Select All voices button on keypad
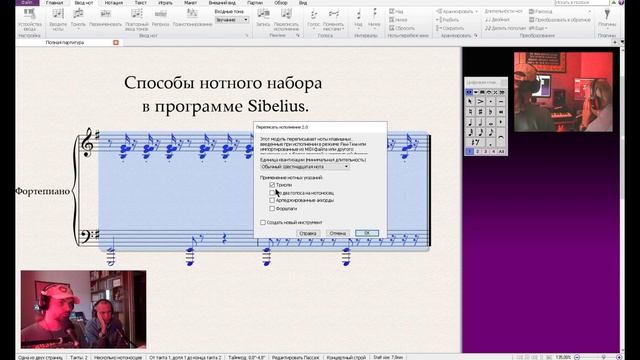This screenshot has width=640, height=360. coord(502,151)
